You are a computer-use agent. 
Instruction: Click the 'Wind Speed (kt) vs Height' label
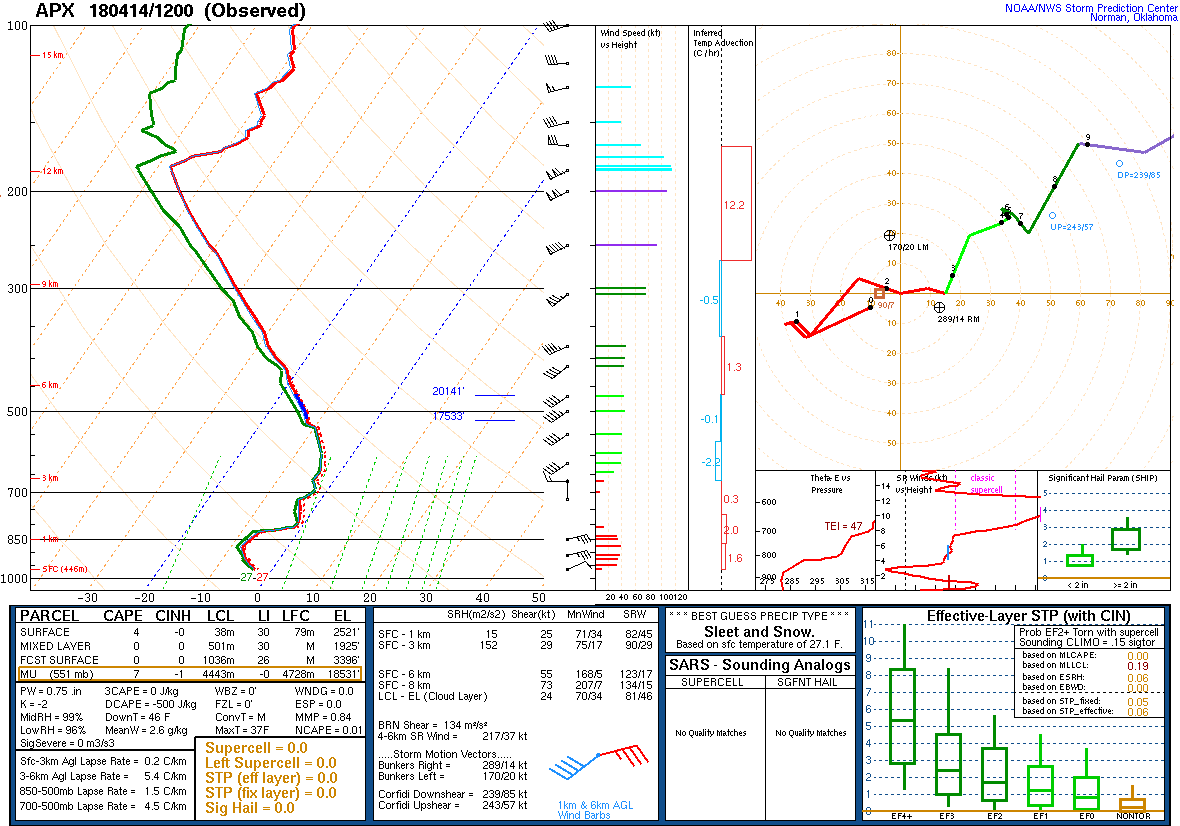point(630,38)
